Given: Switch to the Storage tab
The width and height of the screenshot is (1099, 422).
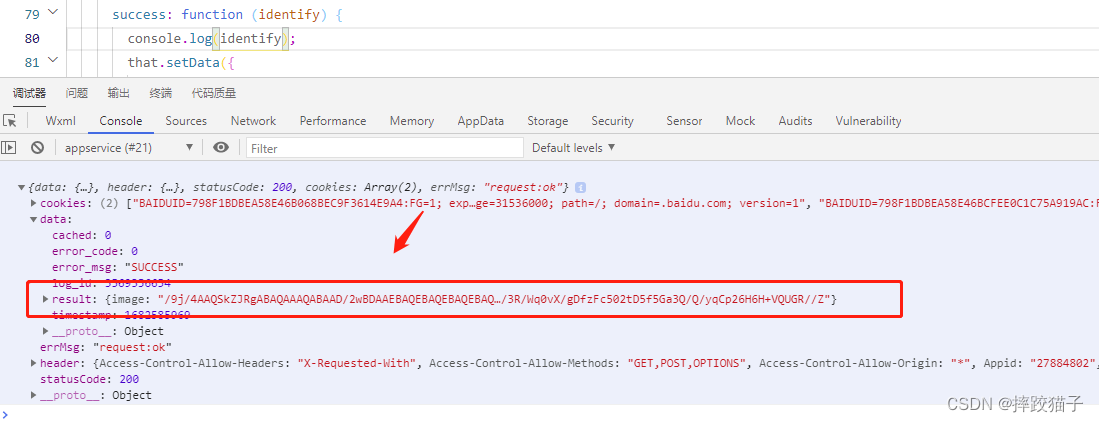Looking at the screenshot, I should (547, 121).
